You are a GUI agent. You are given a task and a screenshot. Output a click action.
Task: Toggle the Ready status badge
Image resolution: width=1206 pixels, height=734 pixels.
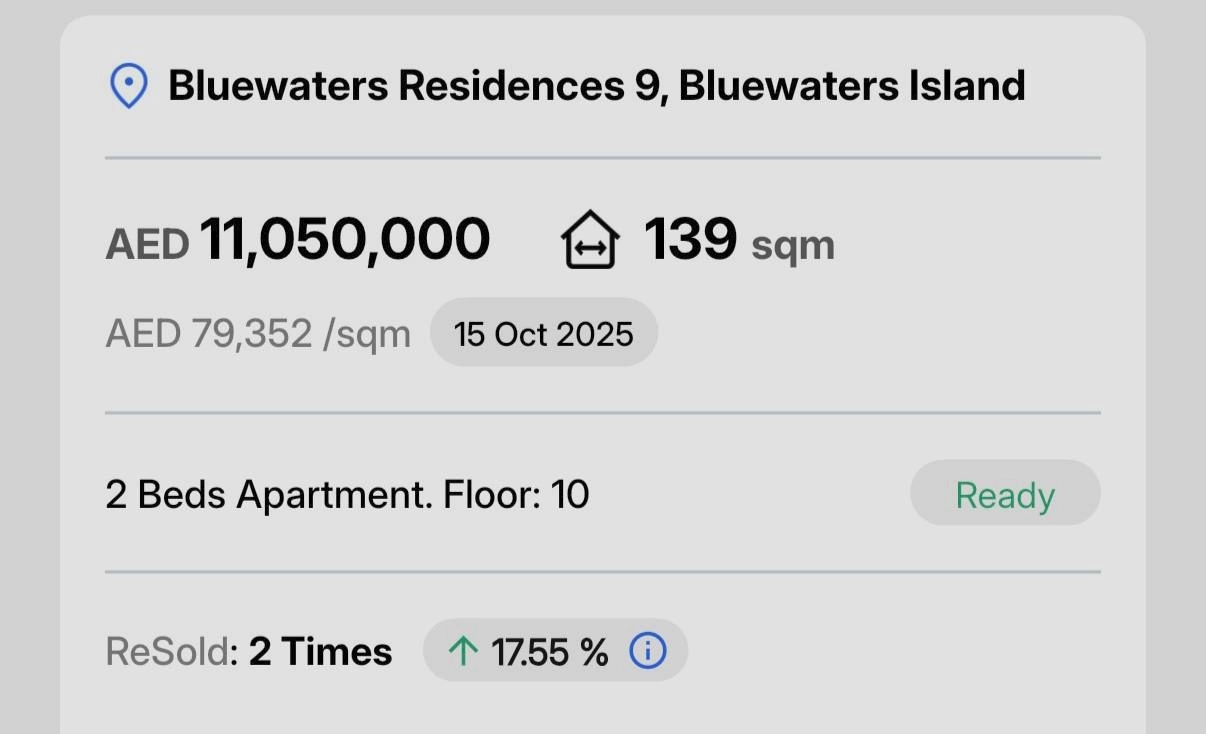pyautogui.click(x=1005, y=493)
